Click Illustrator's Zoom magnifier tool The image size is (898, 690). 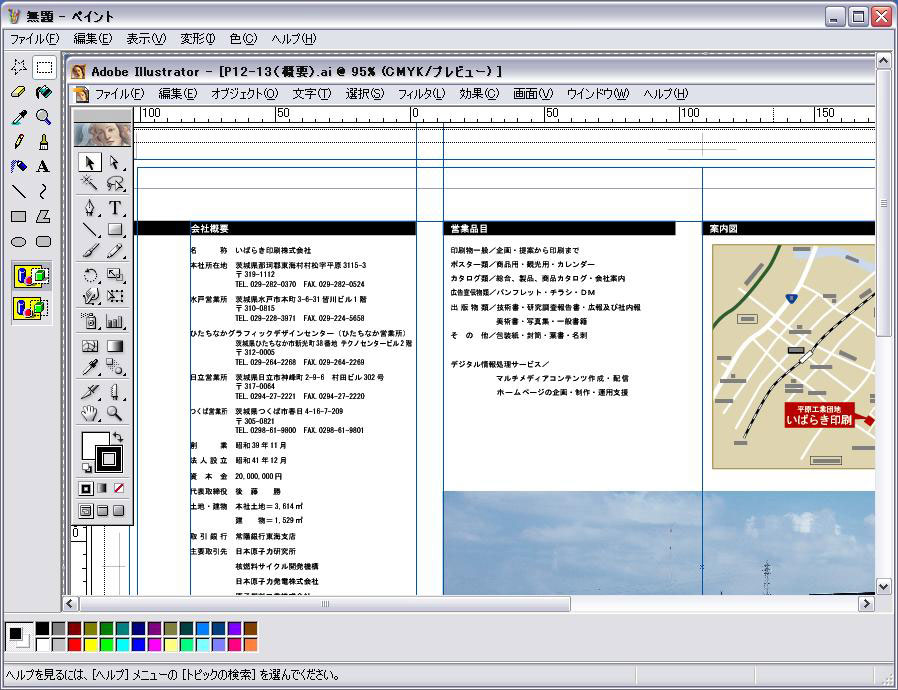(x=115, y=413)
